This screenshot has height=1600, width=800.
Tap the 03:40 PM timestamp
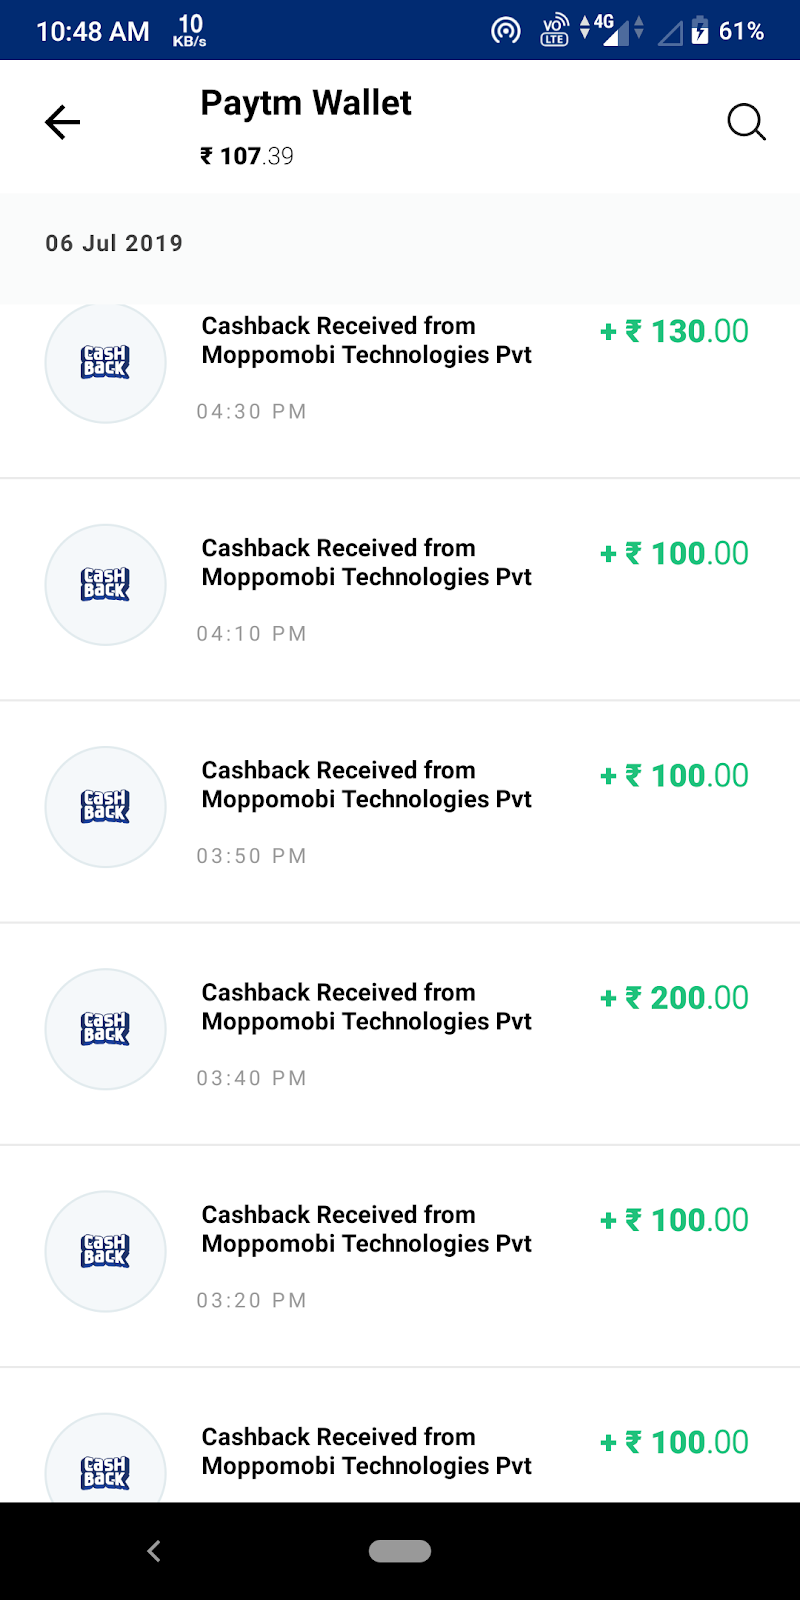pyautogui.click(x=251, y=1078)
